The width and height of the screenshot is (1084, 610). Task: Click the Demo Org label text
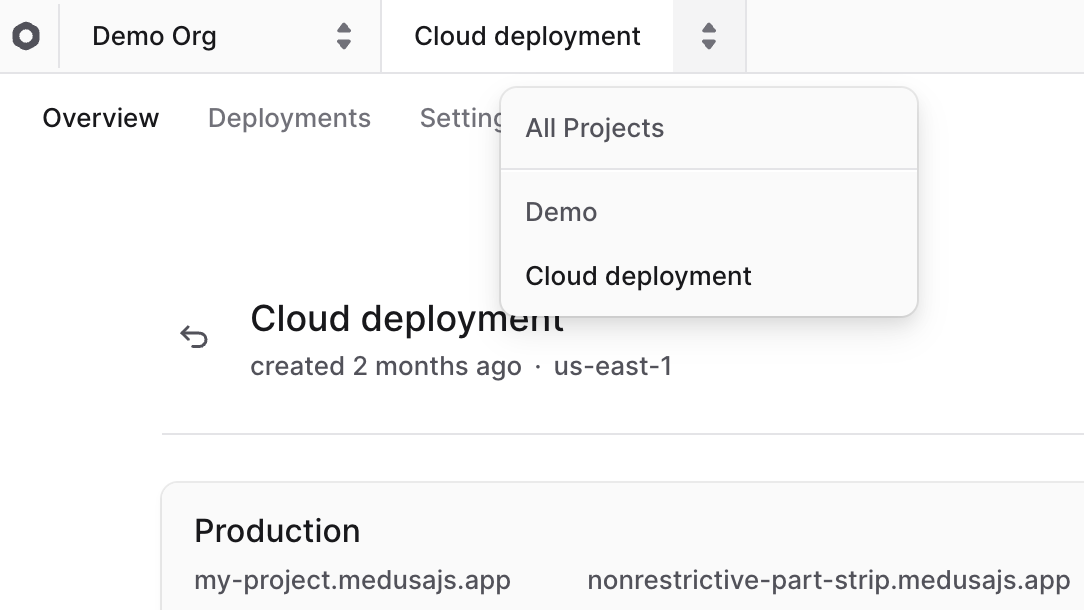coord(154,36)
